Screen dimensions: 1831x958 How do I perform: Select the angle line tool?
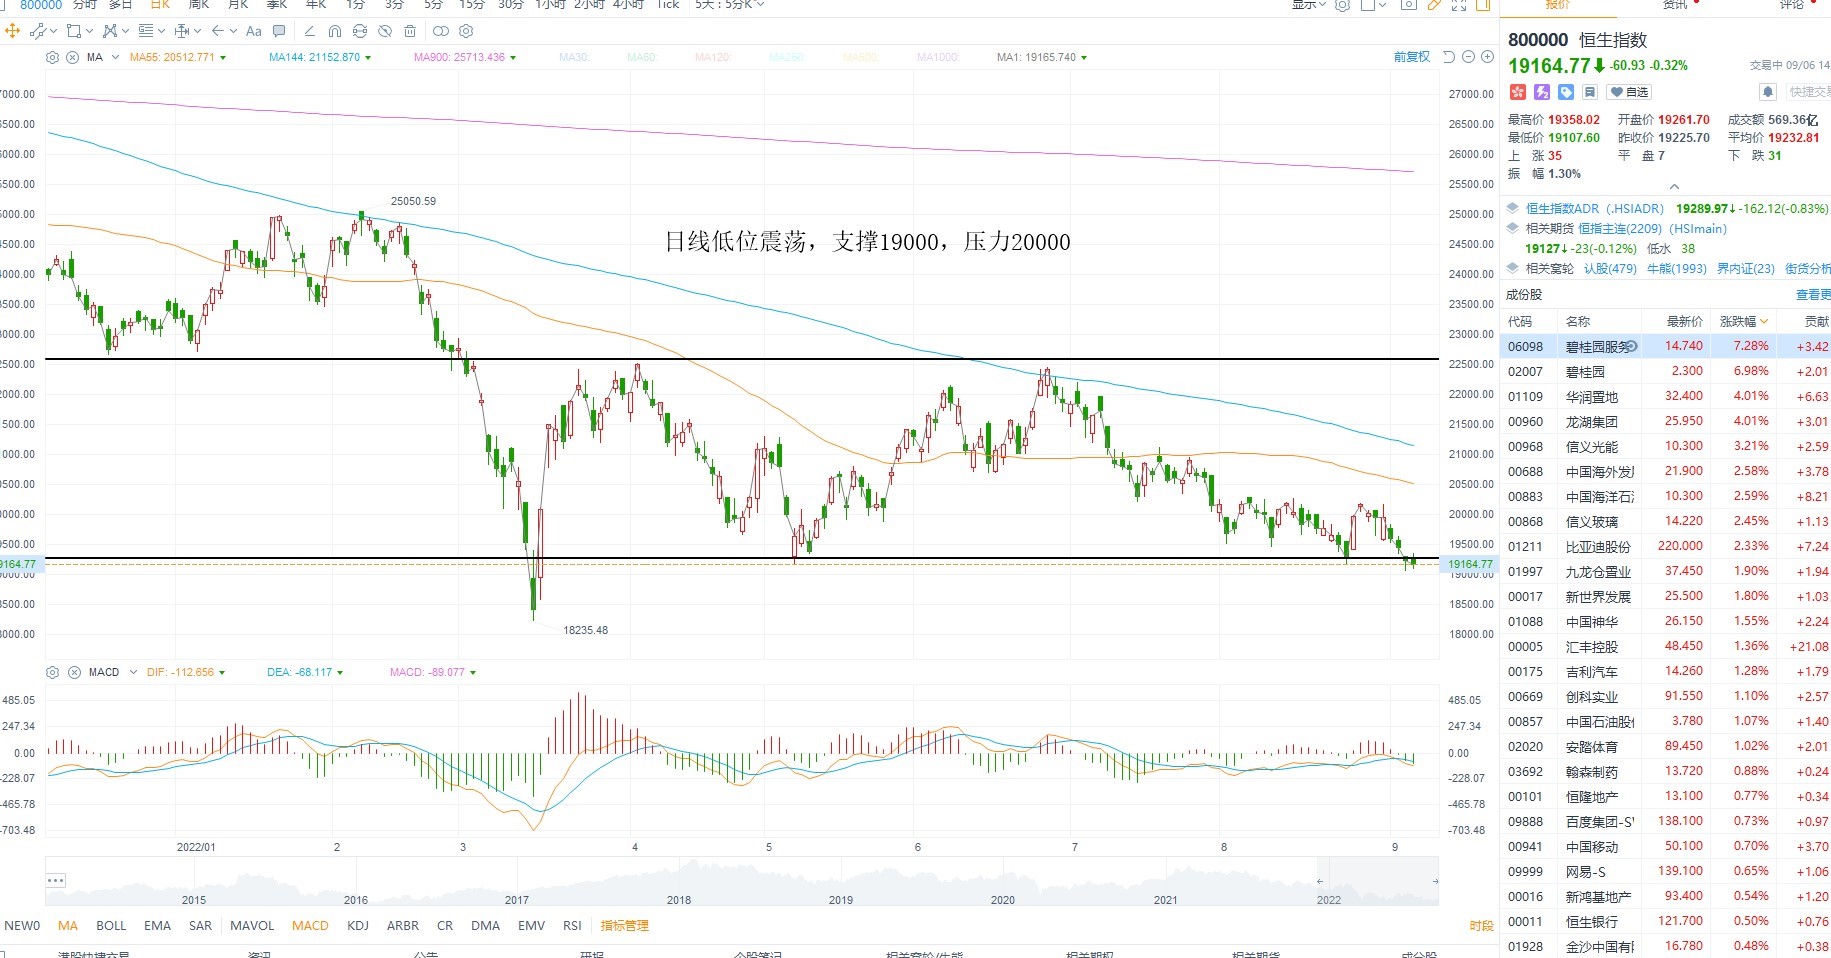click(x=310, y=31)
